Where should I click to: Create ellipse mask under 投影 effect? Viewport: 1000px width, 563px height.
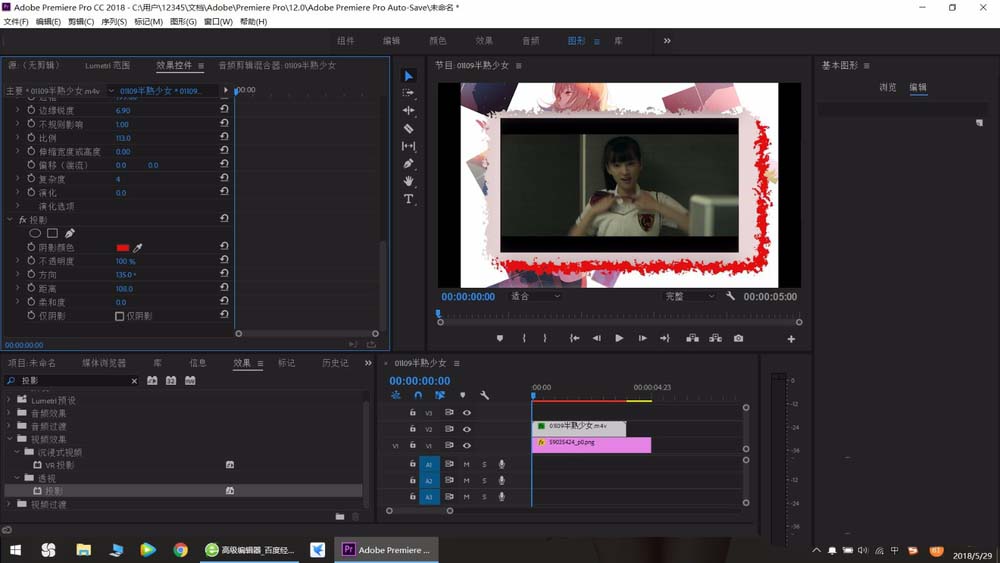[x=35, y=233]
